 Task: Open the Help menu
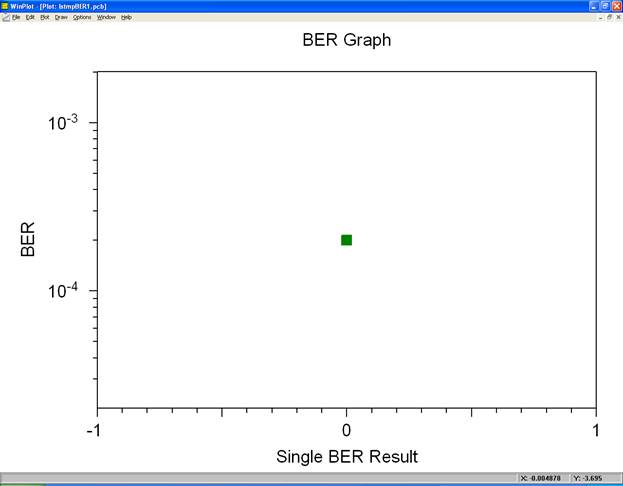tap(126, 17)
